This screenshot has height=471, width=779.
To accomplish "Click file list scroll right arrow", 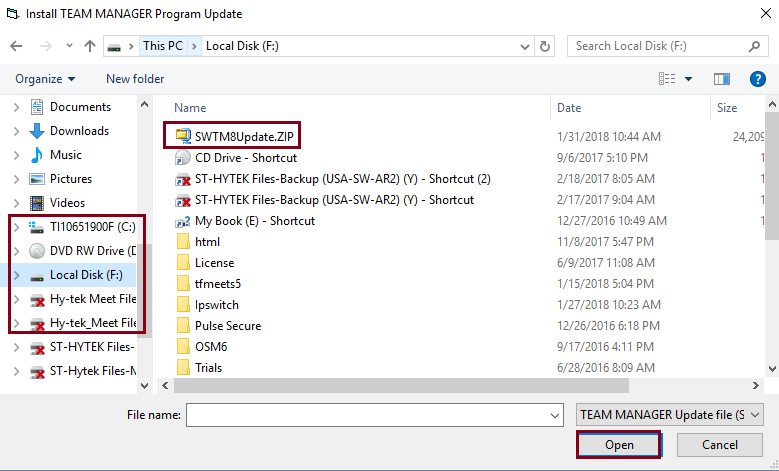I will click(x=756, y=386).
